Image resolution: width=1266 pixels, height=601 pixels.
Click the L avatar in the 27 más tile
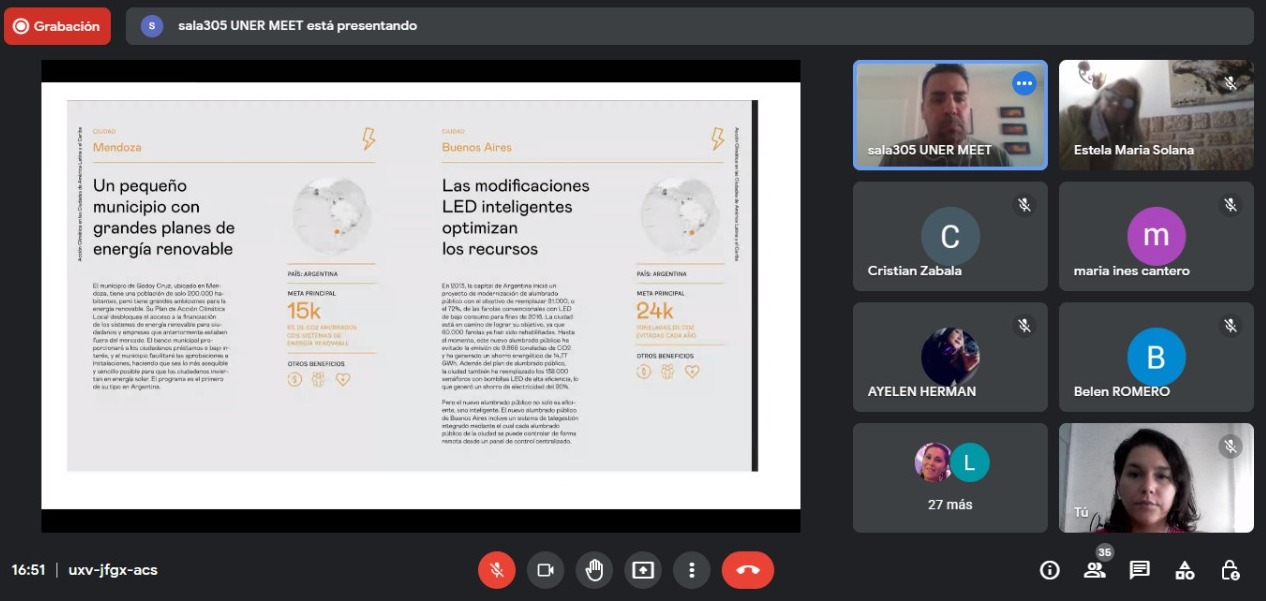[969, 462]
